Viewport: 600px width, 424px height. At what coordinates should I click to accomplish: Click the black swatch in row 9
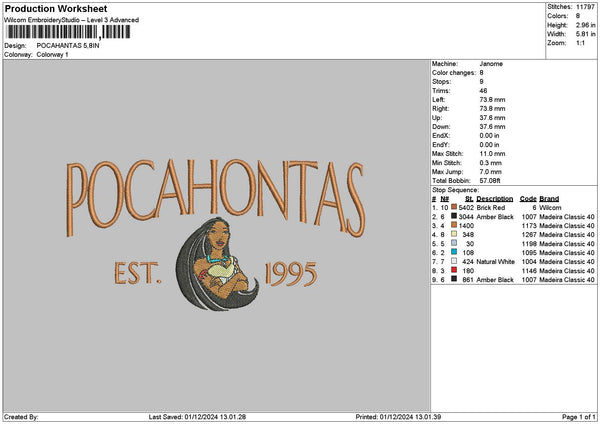pos(454,279)
